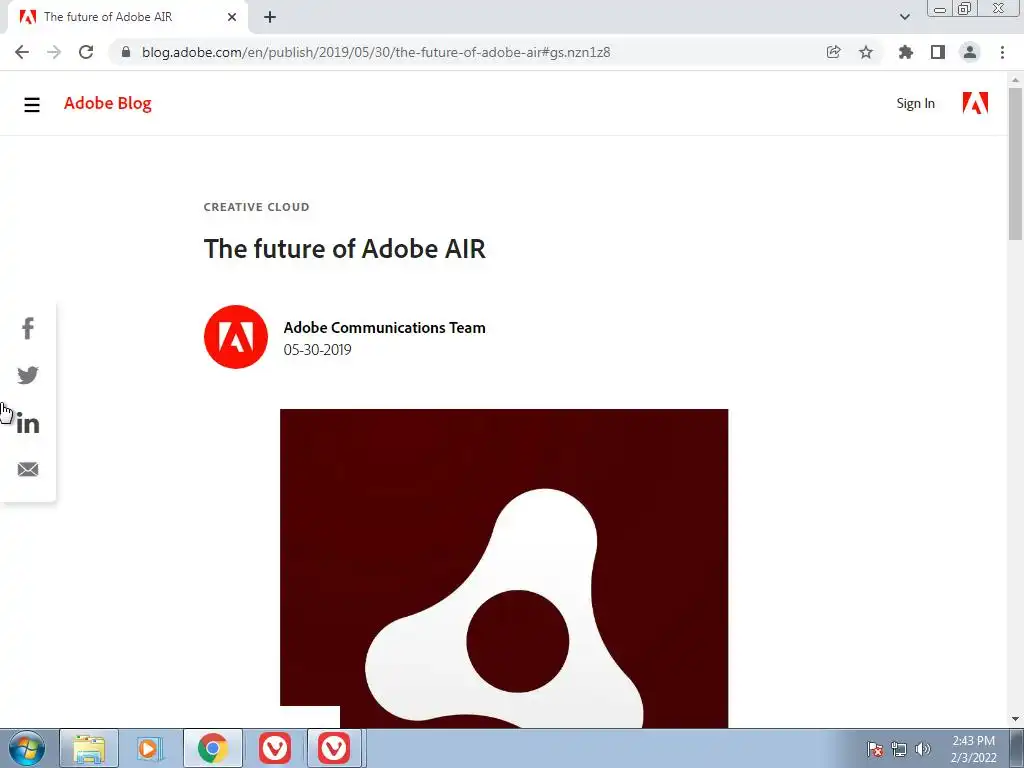This screenshot has width=1024, height=768.
Task: Reload the current page
Action: [x=86, y=52]
